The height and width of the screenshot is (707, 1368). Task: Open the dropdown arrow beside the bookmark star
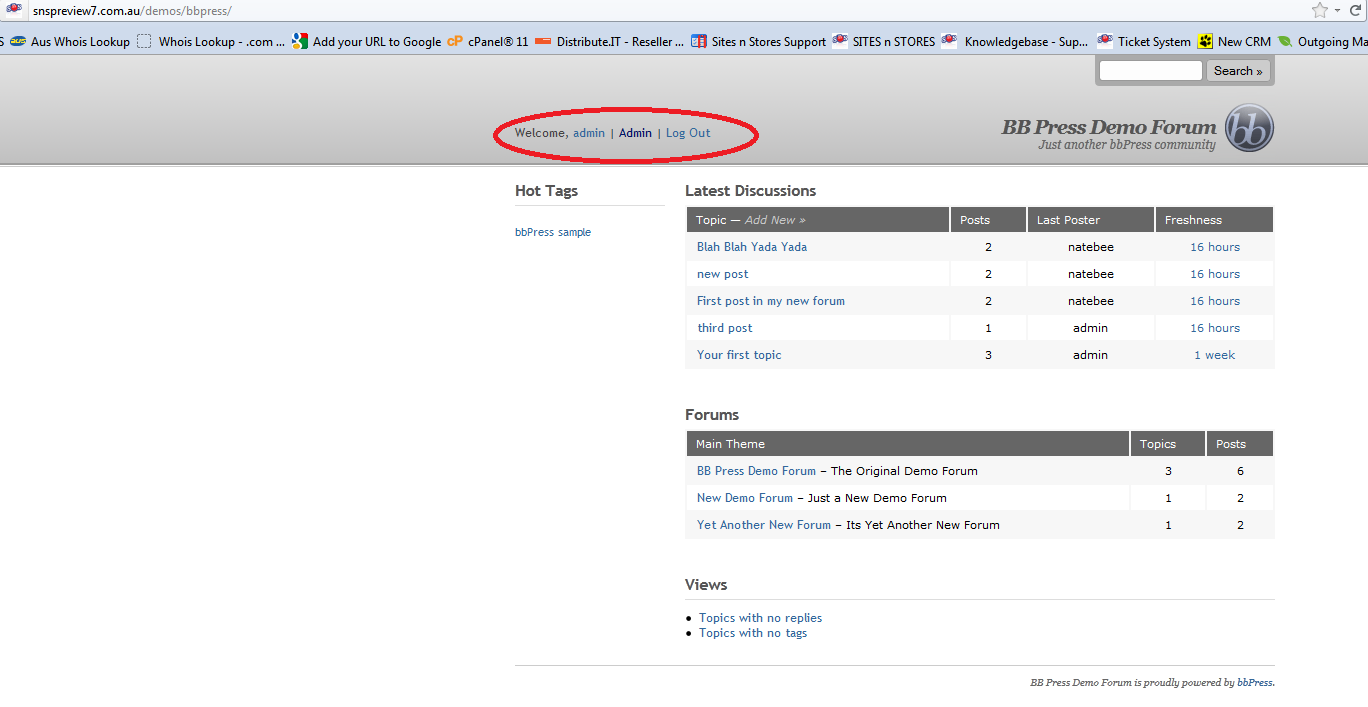tap(1337, 10)
